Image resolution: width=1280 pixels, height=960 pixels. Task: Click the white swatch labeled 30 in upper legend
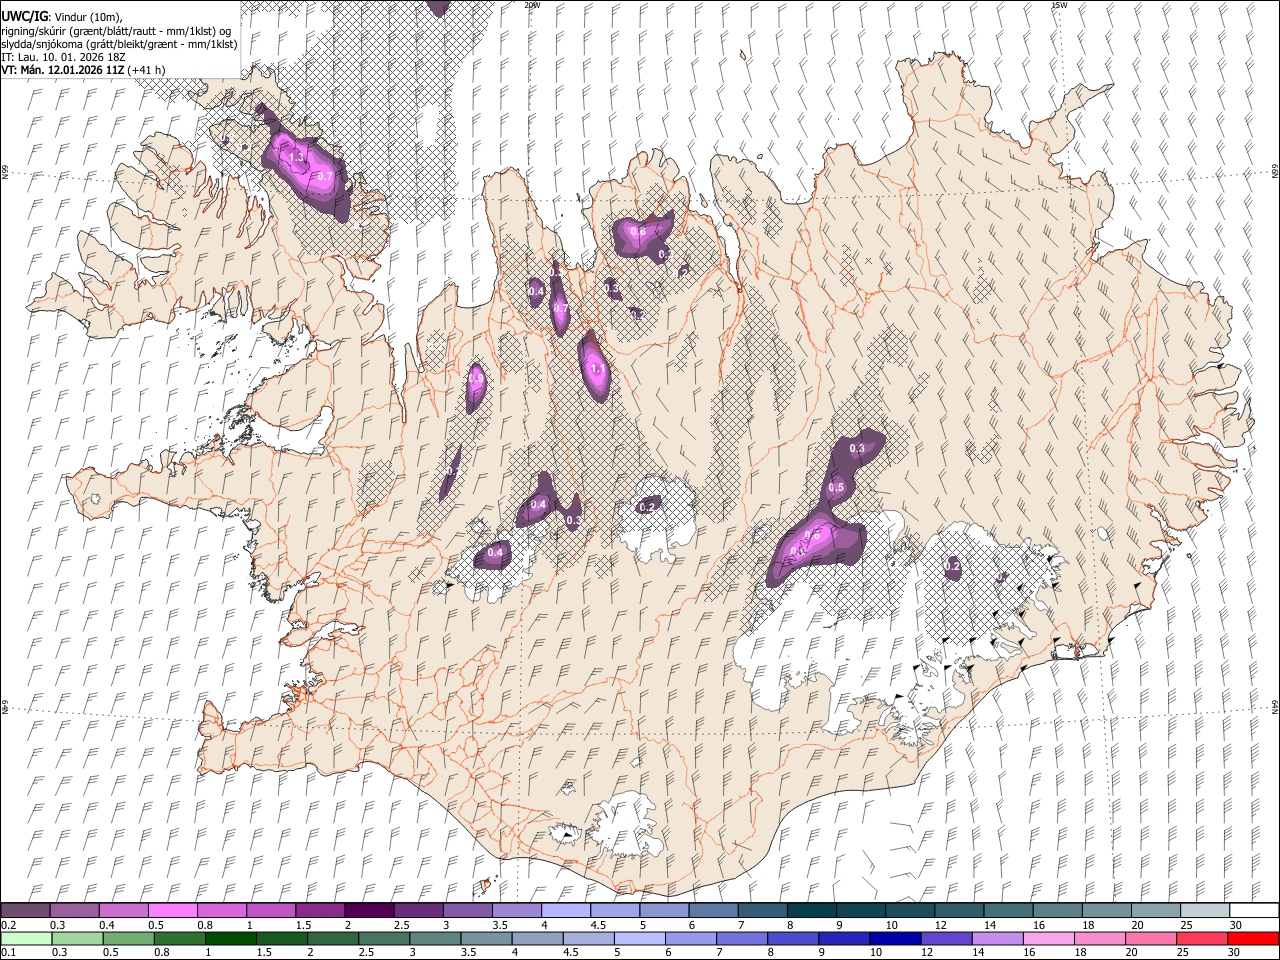1254,910
